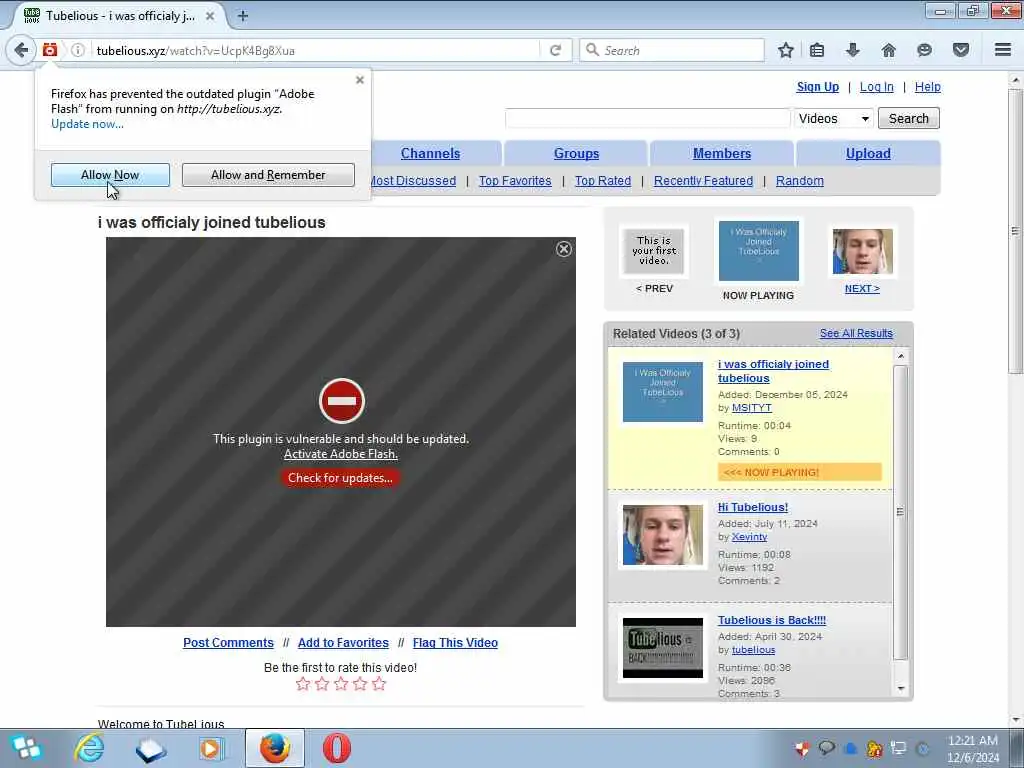The width and height of the screenshot is (1024, 768).
Task: Click the site Search button
Action: [908, 118]
